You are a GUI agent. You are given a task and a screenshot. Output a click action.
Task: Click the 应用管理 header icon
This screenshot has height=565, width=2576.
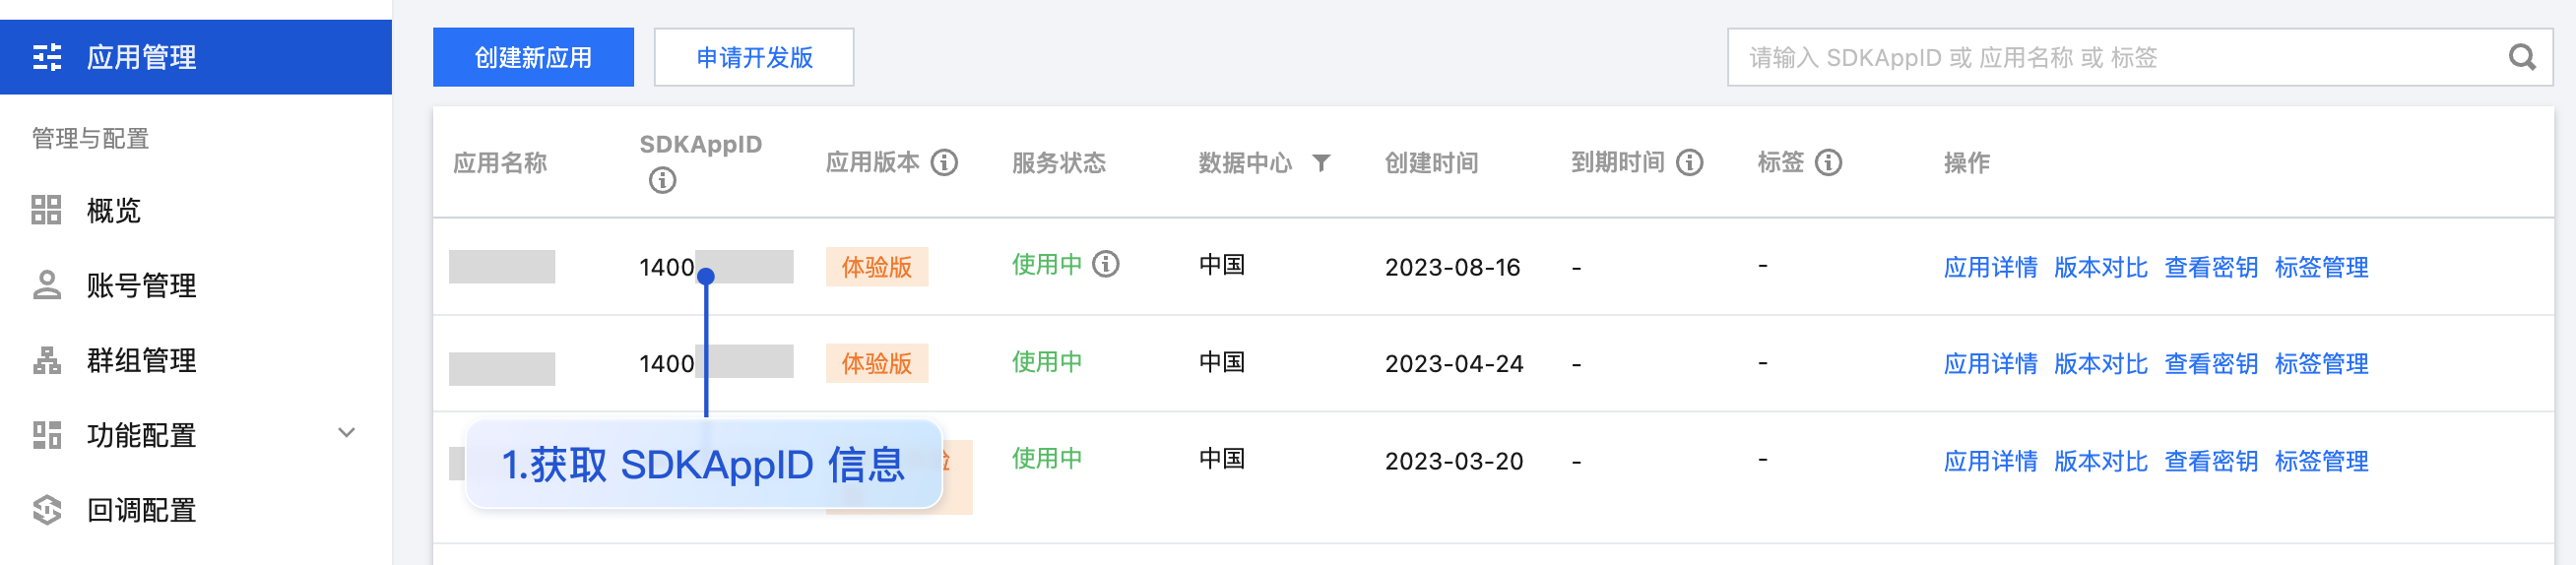pyautogui.click(x=47, y=57)
